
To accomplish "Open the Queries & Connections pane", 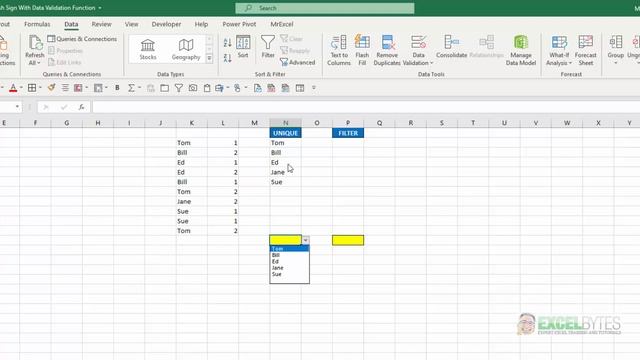I will [x=82, y=39].
